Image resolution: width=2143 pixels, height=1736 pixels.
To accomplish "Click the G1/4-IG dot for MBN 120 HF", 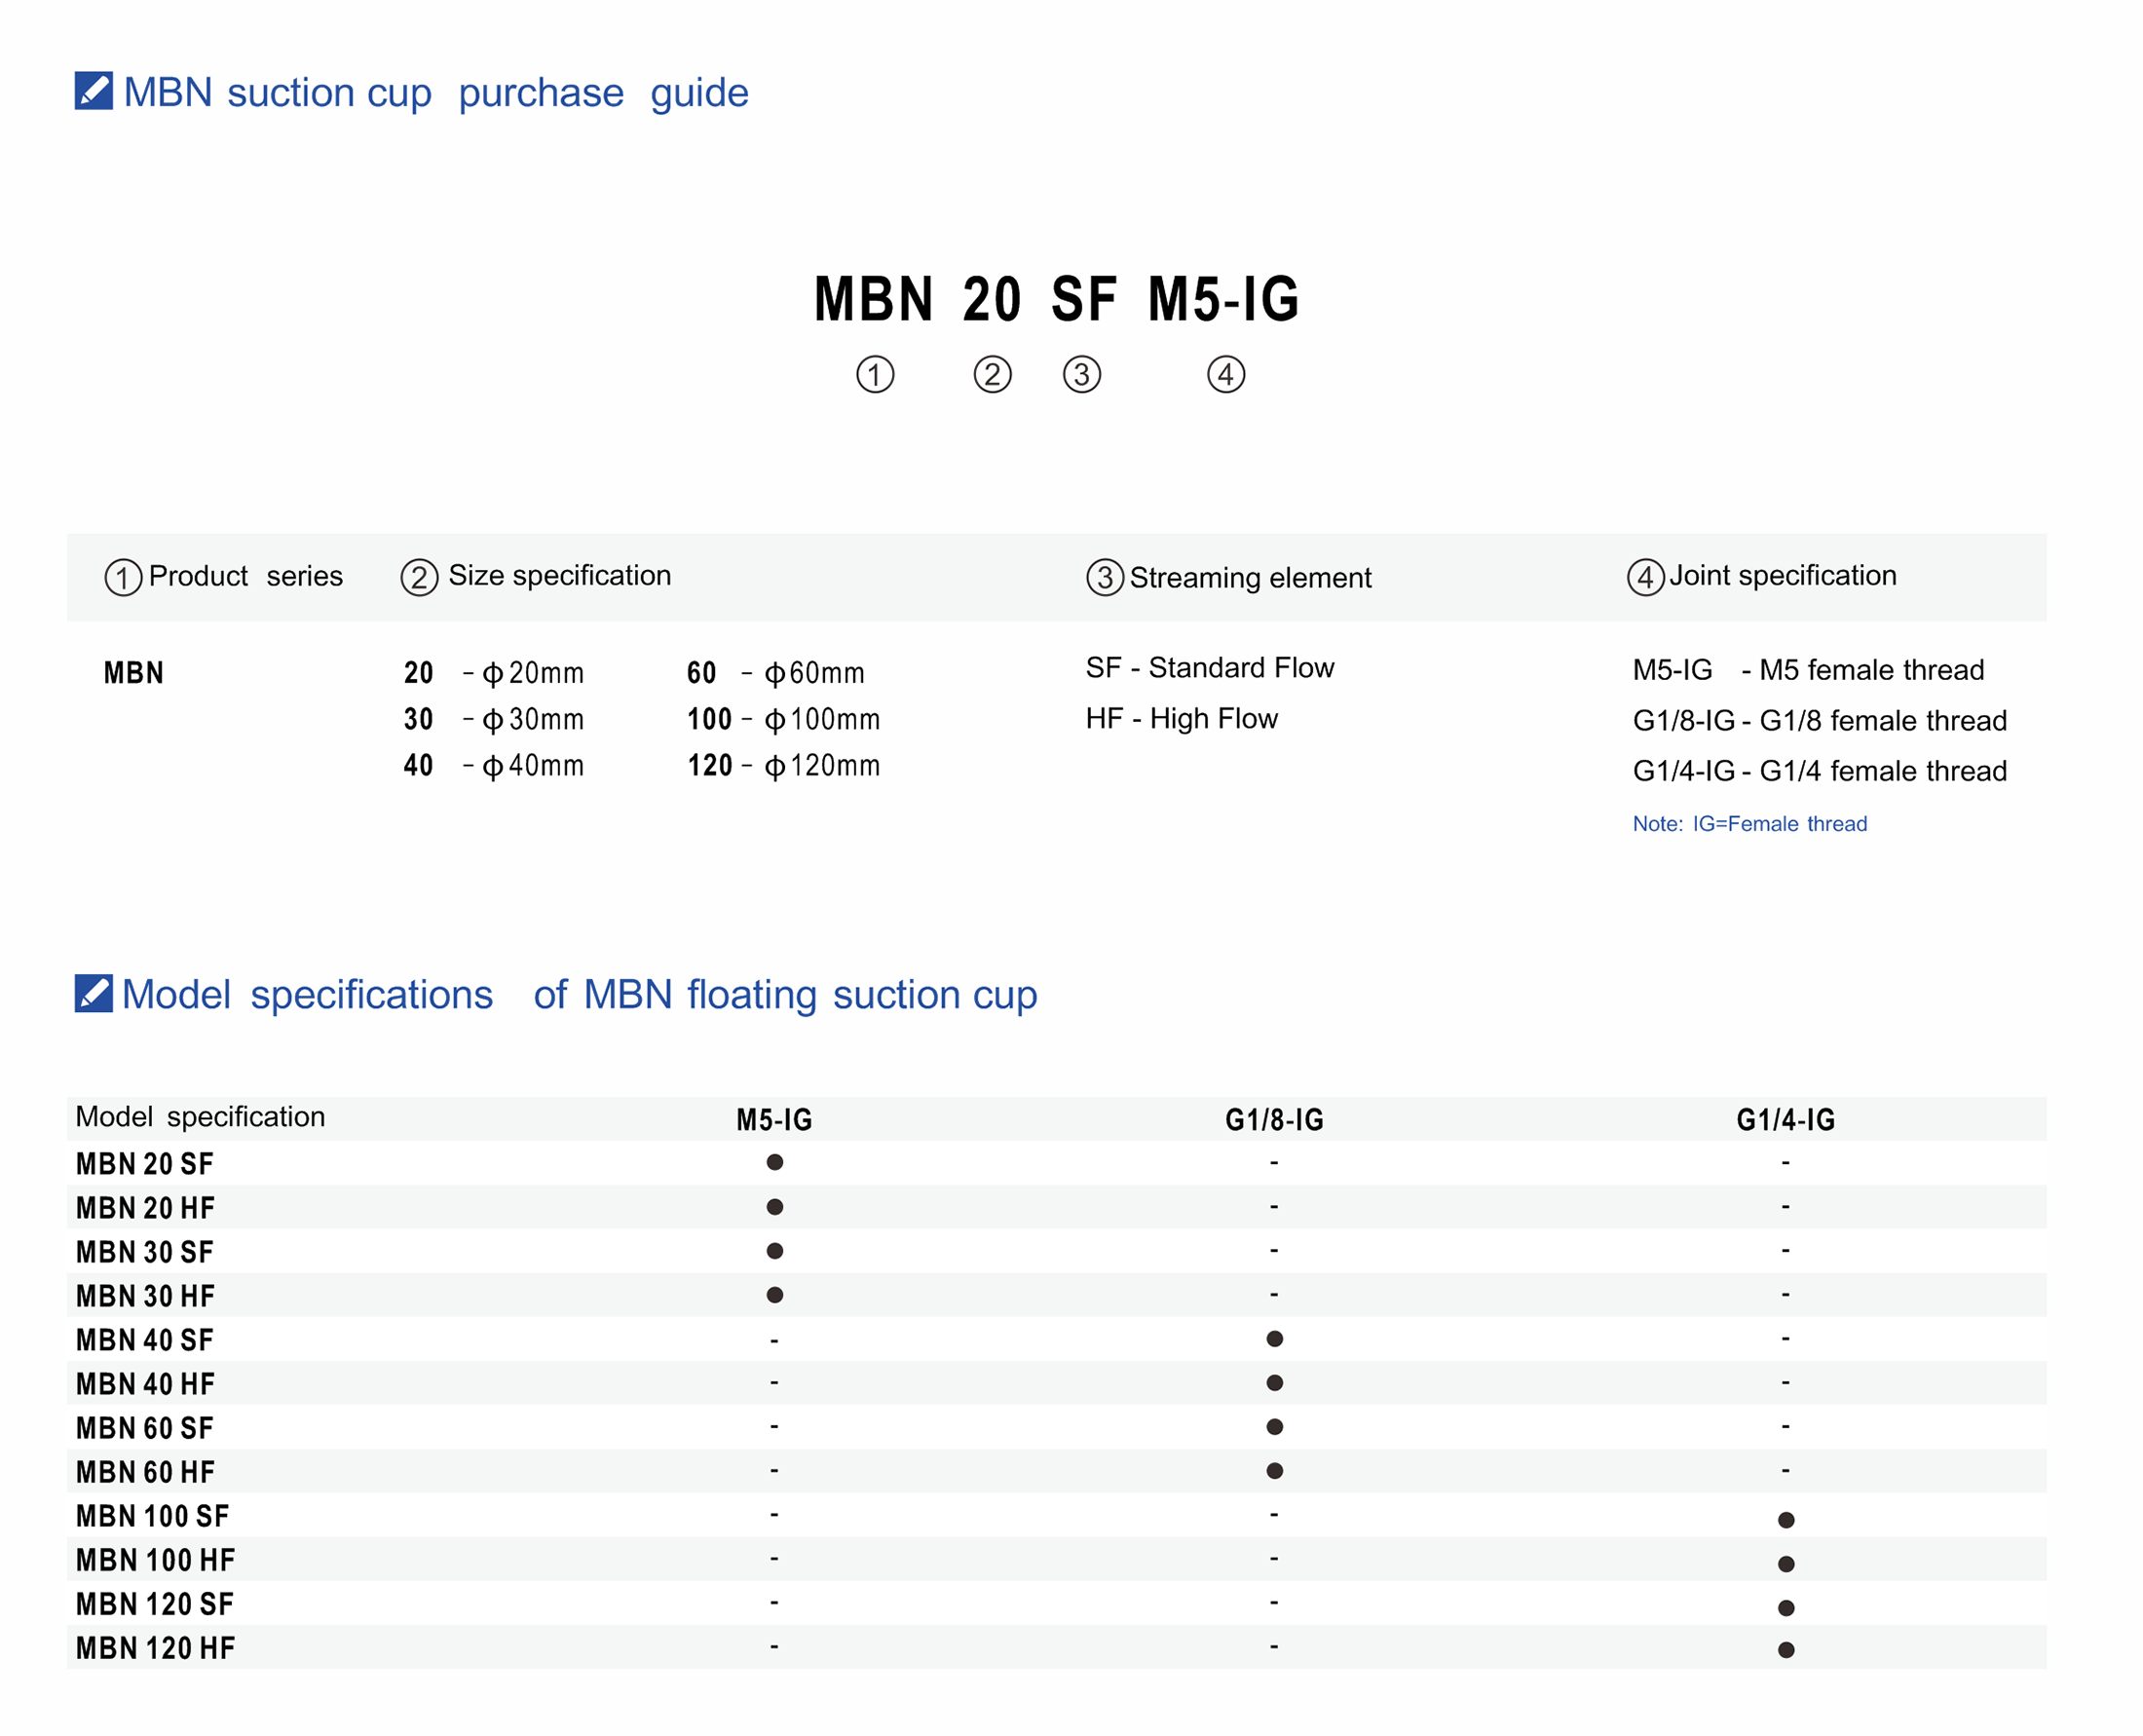I will (1786, 1650).
